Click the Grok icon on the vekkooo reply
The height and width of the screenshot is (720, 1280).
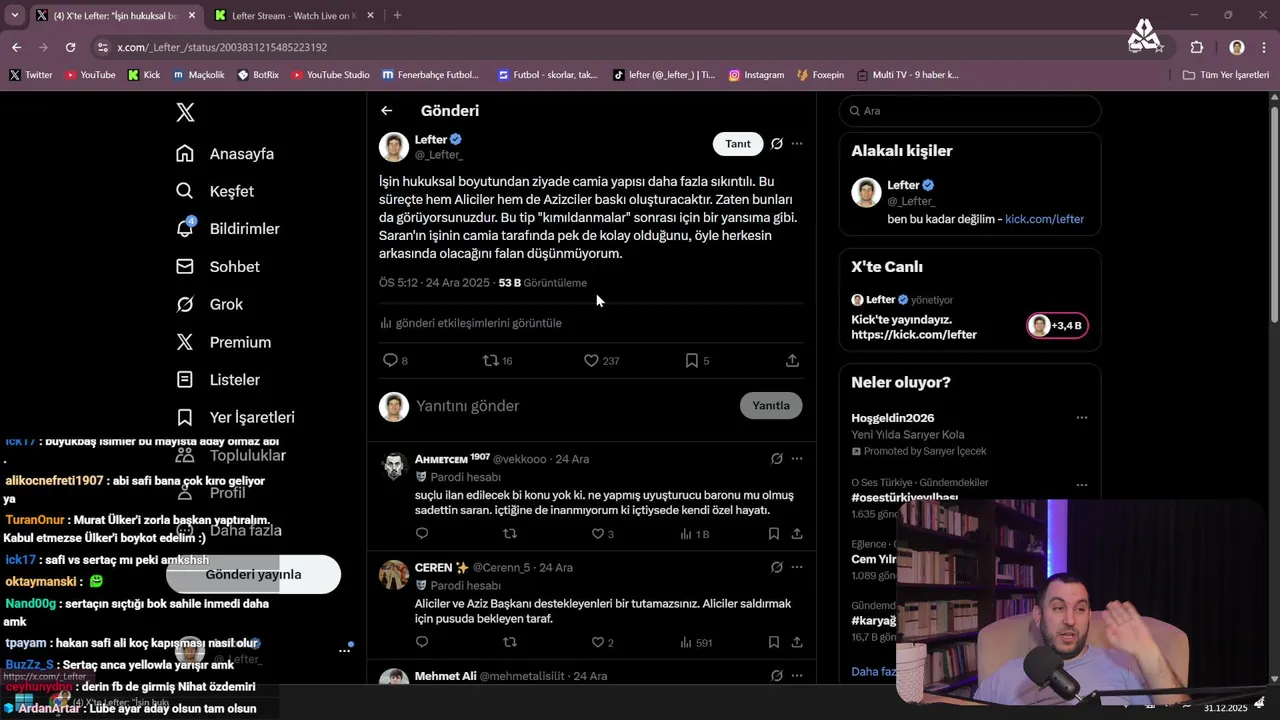(x=777, y=459)
